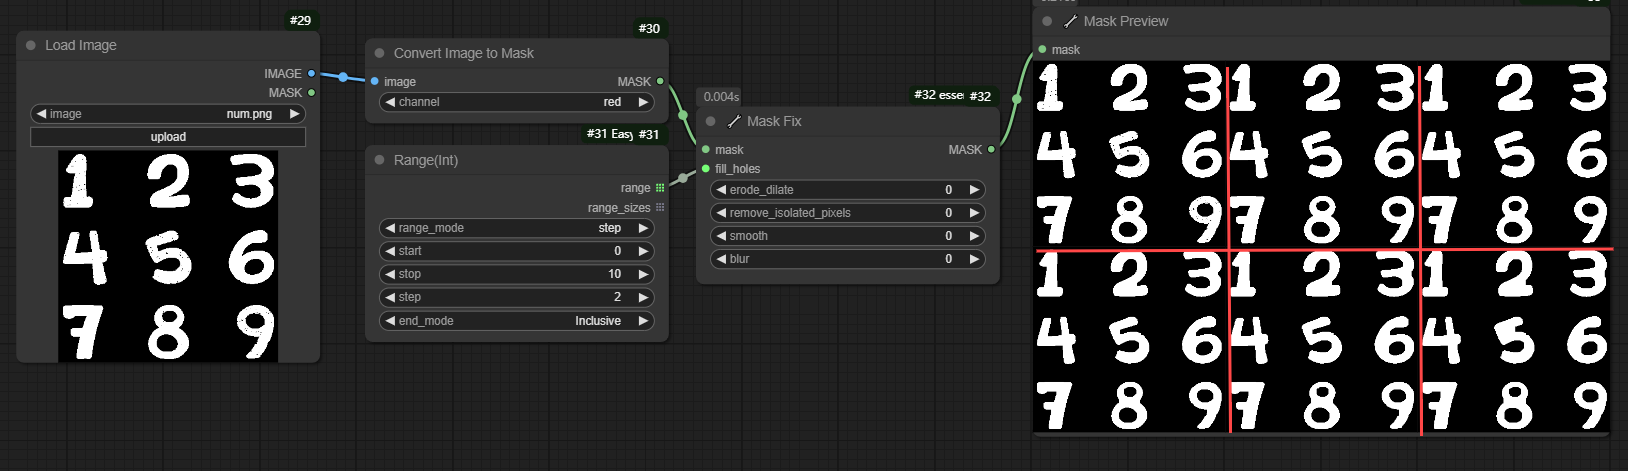Click the range output grid port on Range(Int)

[660, 188]
